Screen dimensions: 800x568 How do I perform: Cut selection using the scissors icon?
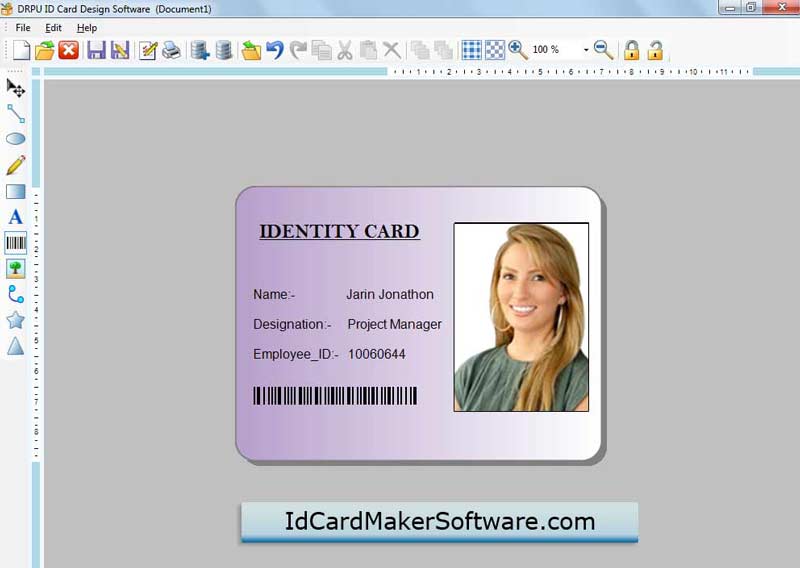pos(345,50)
